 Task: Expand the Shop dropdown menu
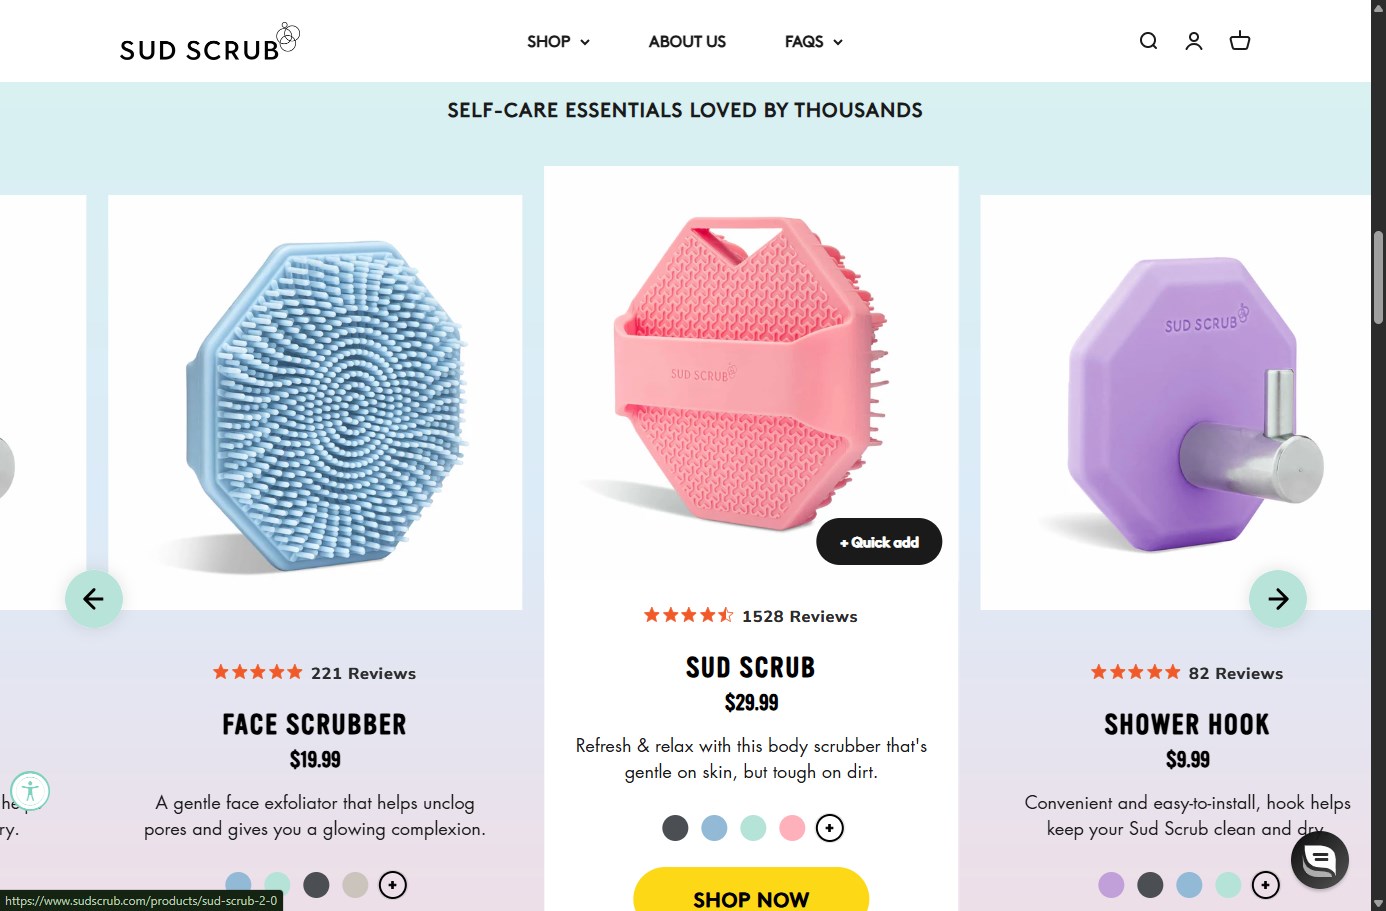click(558, 42)
